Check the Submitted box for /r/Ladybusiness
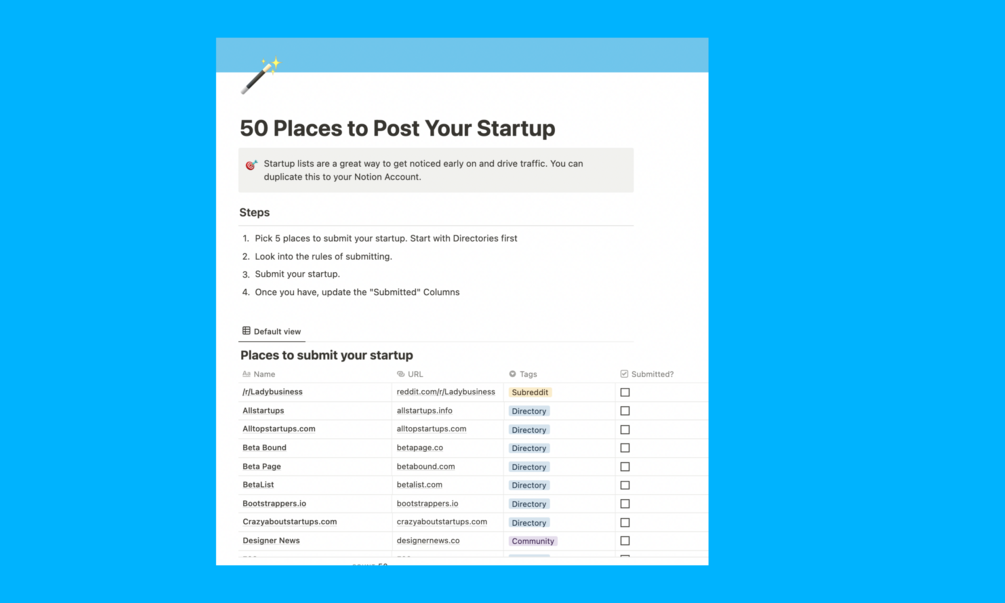The height and width of the screenshot is (603, 1005). tap(625, 393)
